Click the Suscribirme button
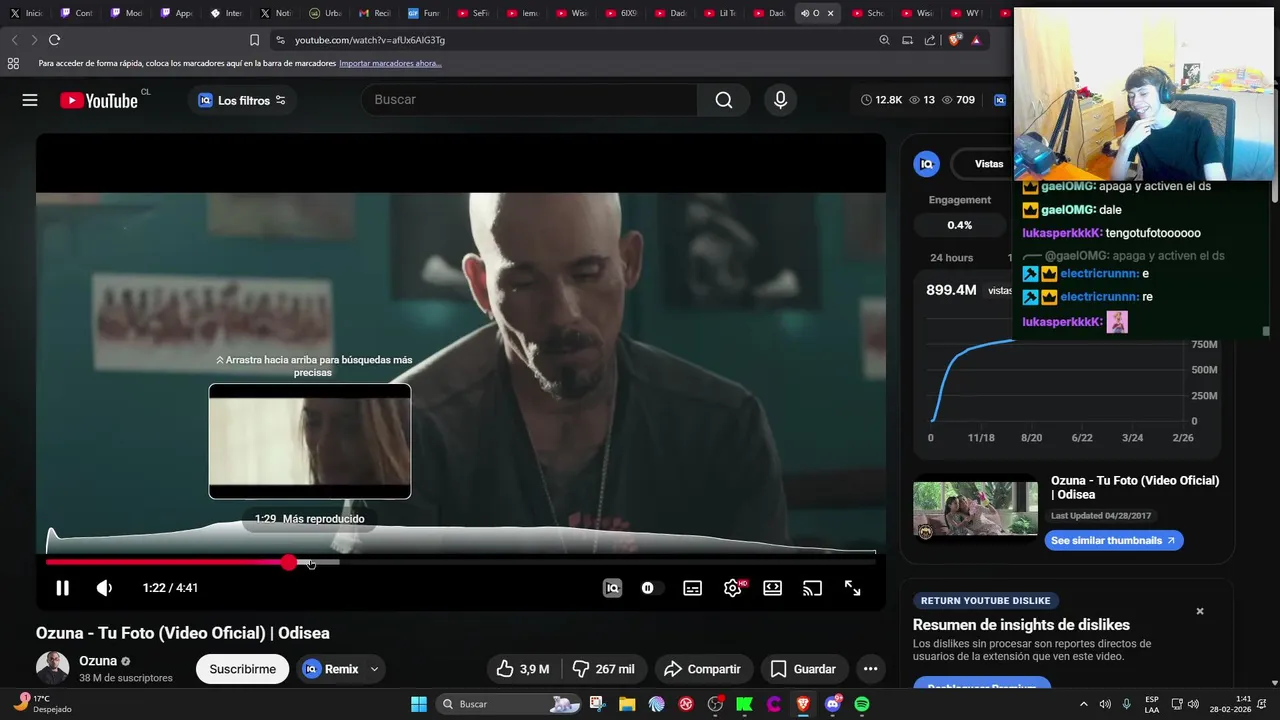The image size is (1280, 720). coord(242,669)
